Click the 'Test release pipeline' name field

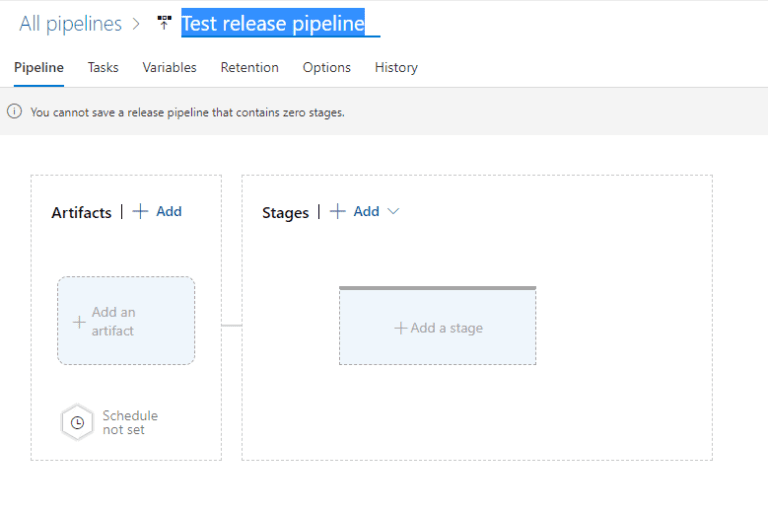273,24
